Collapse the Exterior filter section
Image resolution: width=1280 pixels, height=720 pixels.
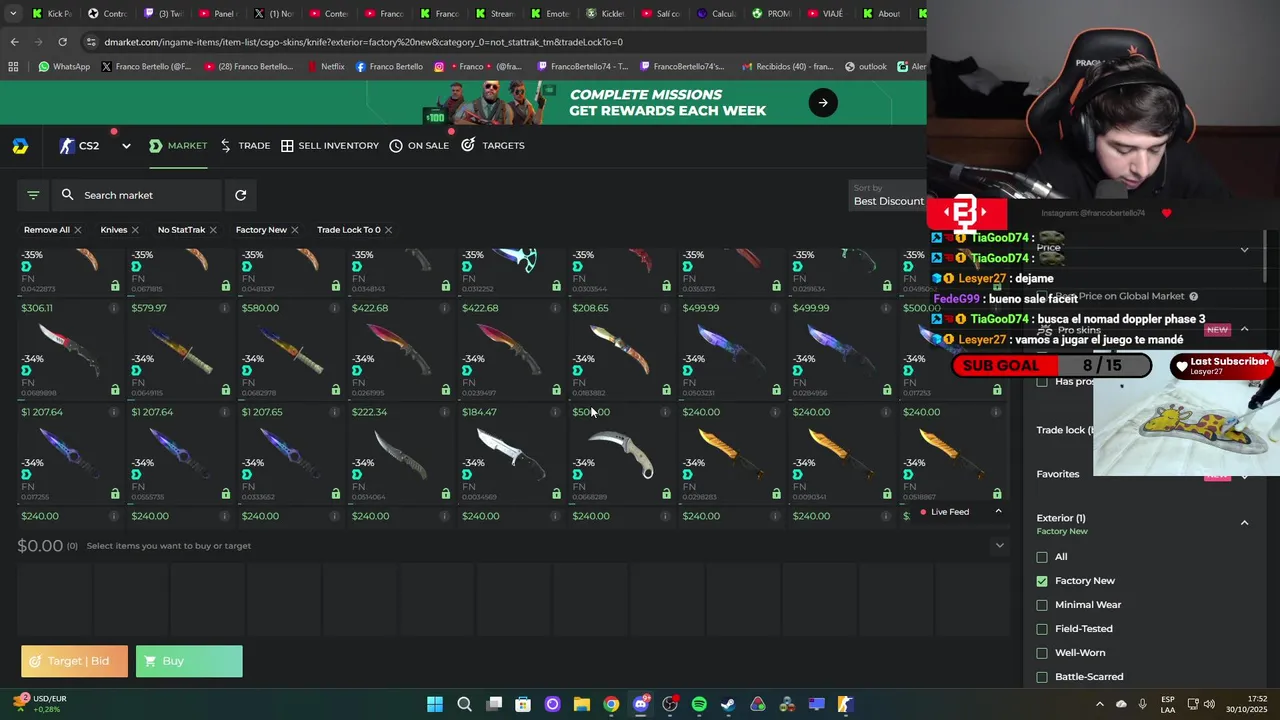[1244, 523]
